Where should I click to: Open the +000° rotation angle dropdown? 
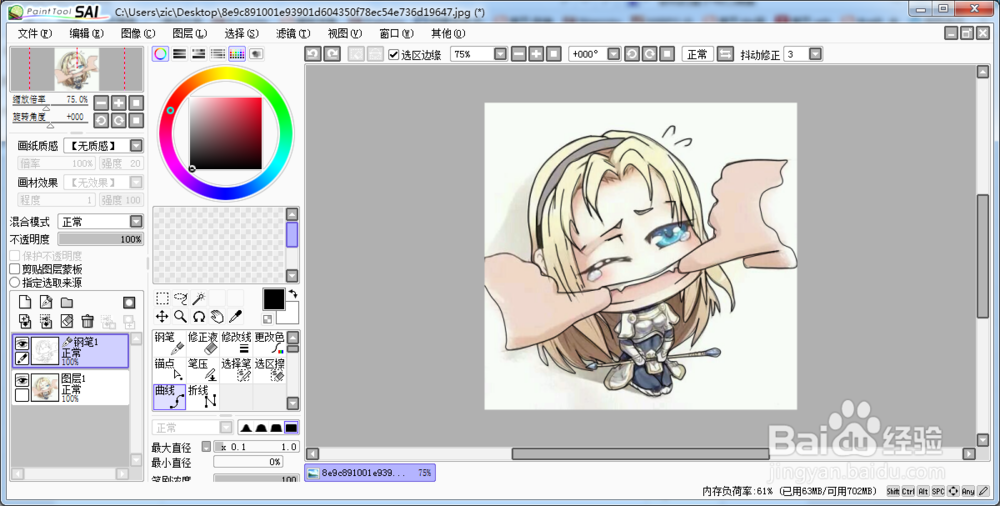click(614, 54)
